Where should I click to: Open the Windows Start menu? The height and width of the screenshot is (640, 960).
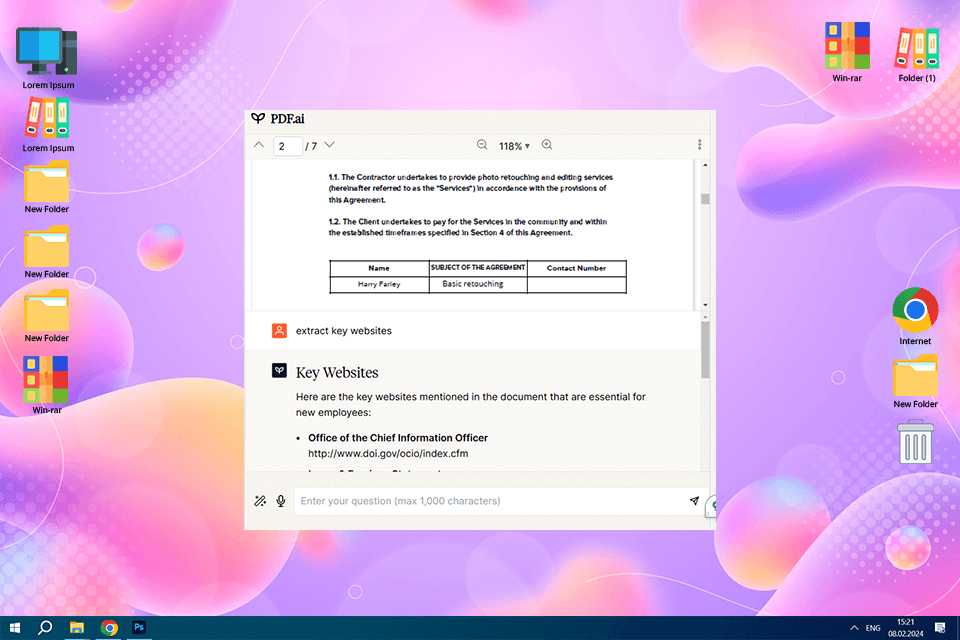(x=15, y=628)
